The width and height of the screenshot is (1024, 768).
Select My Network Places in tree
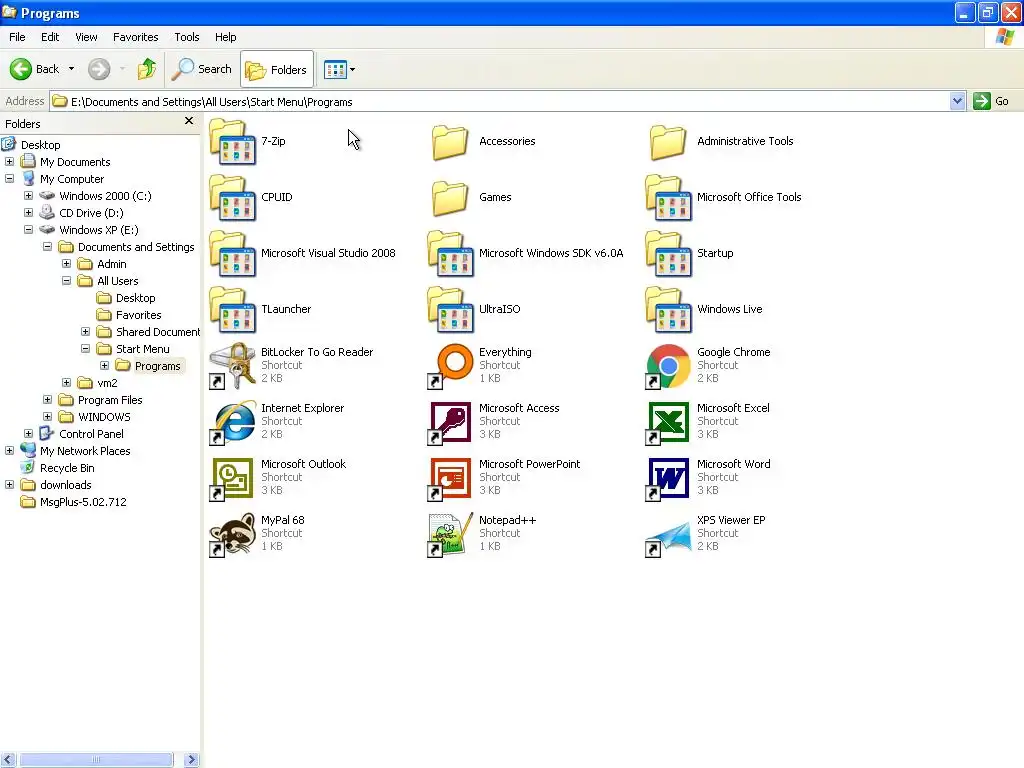pyautogui.click(x=85, y=451)
